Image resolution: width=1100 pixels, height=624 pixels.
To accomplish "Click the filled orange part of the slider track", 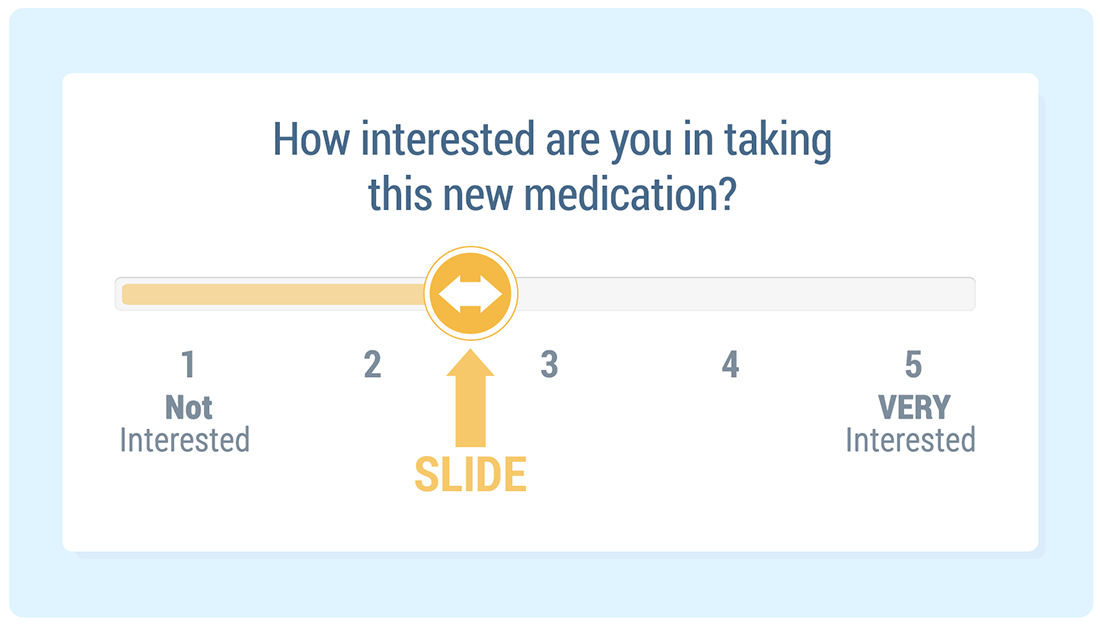I will tap(270, 294).
